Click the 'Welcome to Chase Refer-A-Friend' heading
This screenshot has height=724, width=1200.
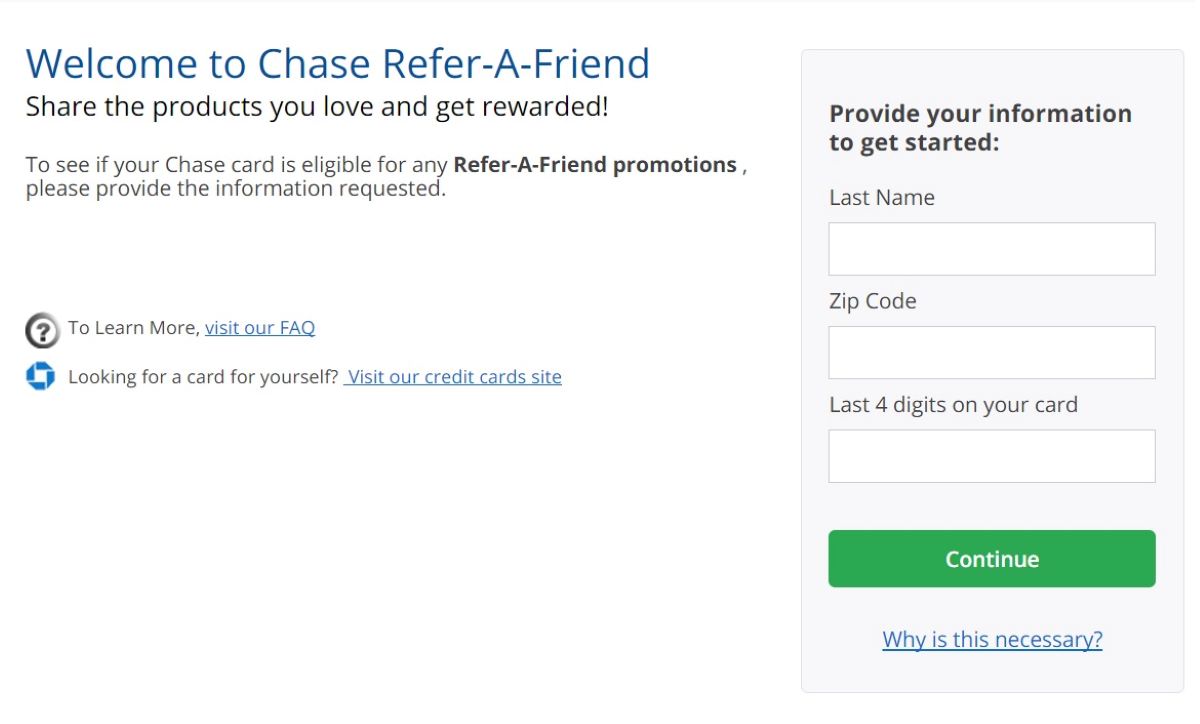coord(337,63)
